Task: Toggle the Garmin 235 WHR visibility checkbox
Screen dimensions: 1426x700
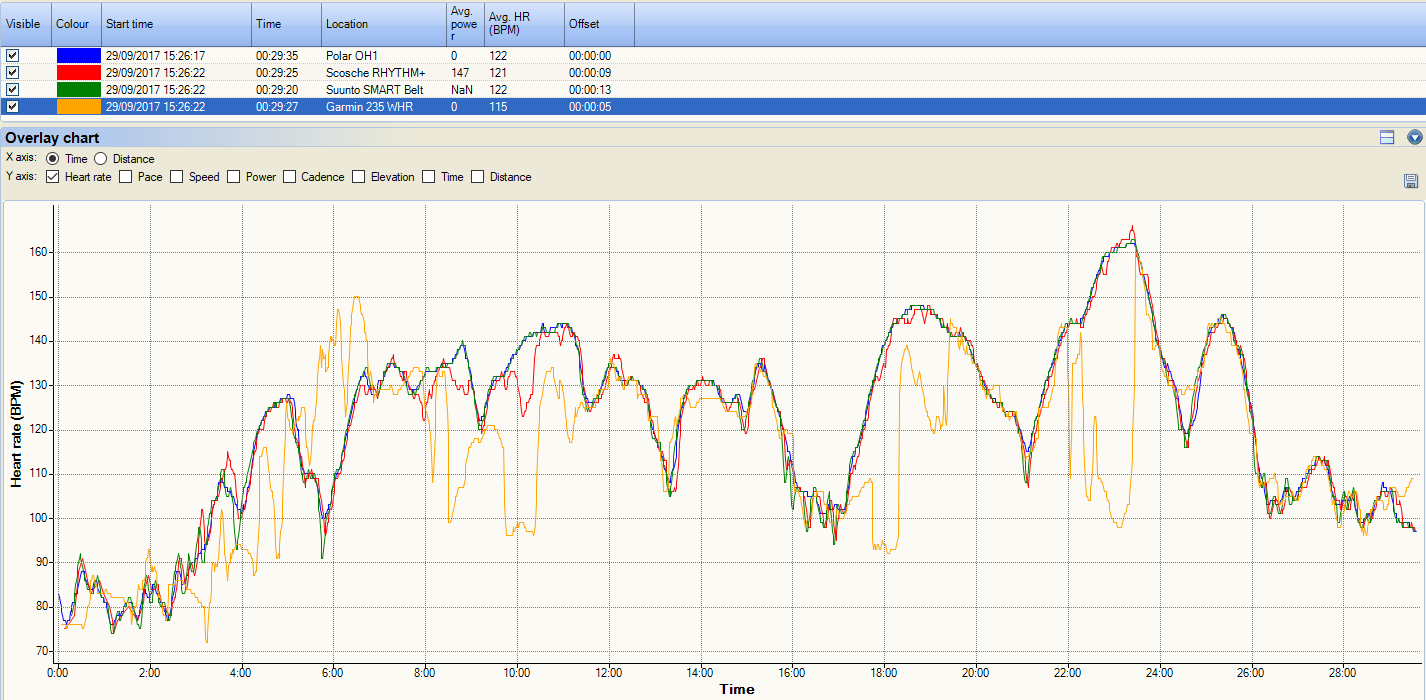Action: tap(12, 106)
